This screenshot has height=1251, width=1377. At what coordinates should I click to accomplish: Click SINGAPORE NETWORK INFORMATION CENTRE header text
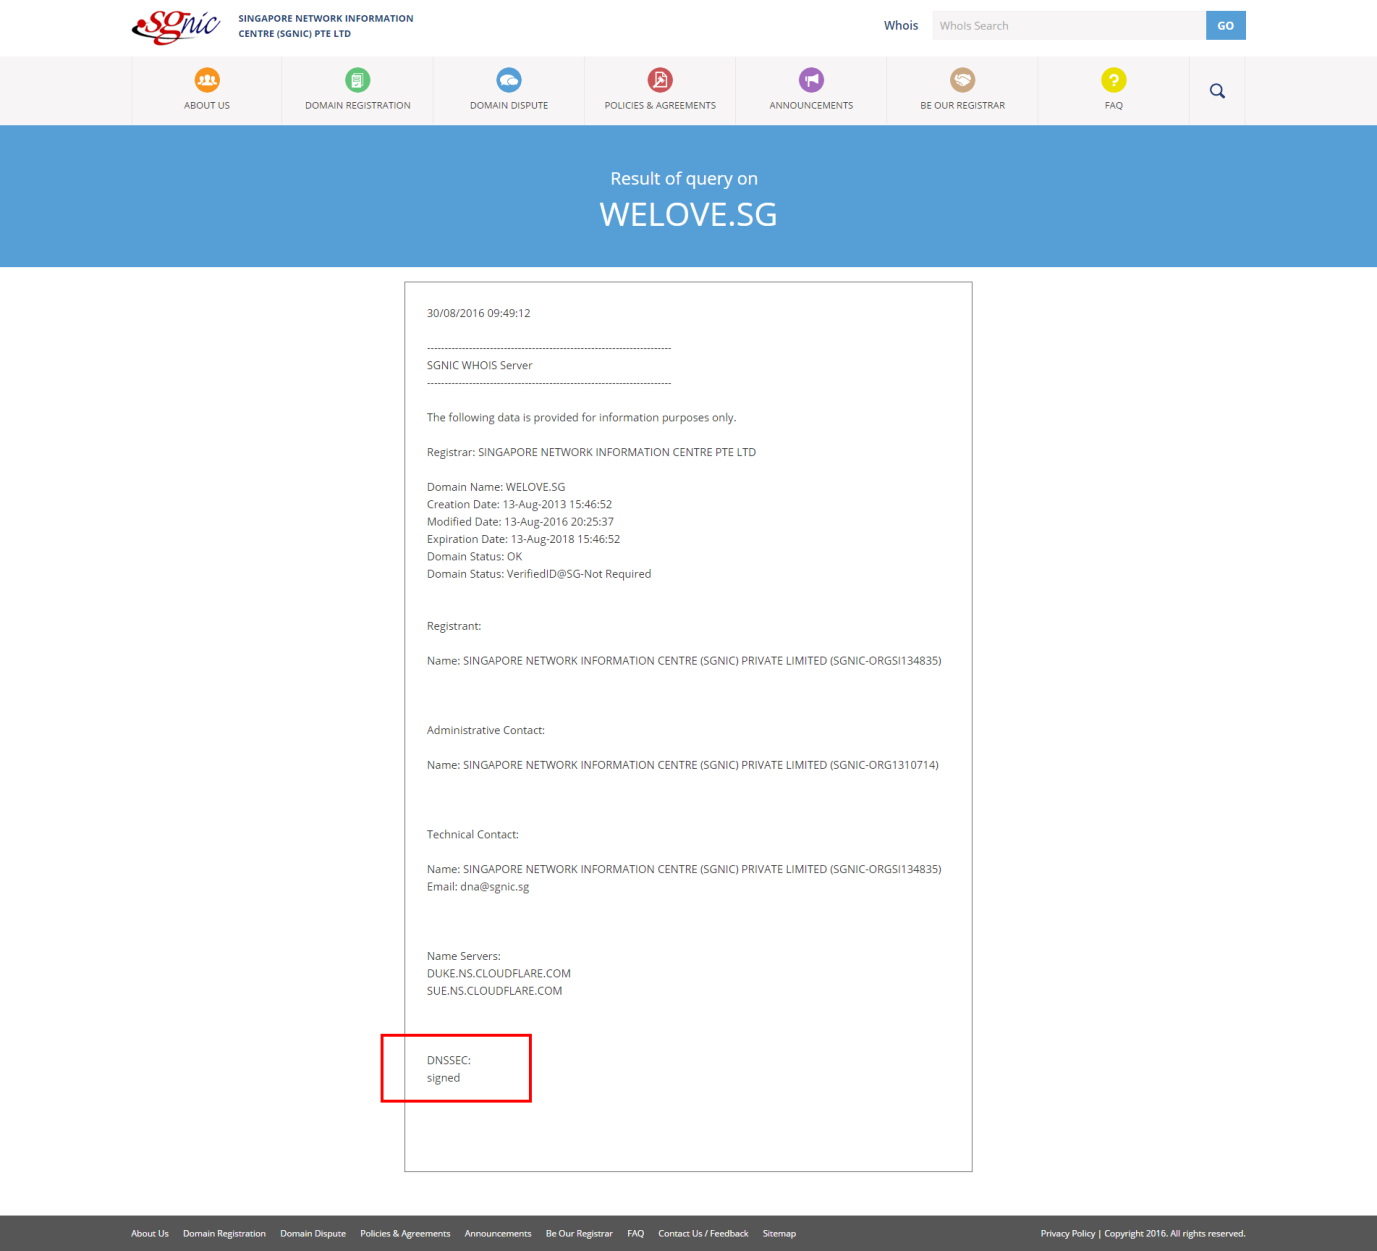326,26
